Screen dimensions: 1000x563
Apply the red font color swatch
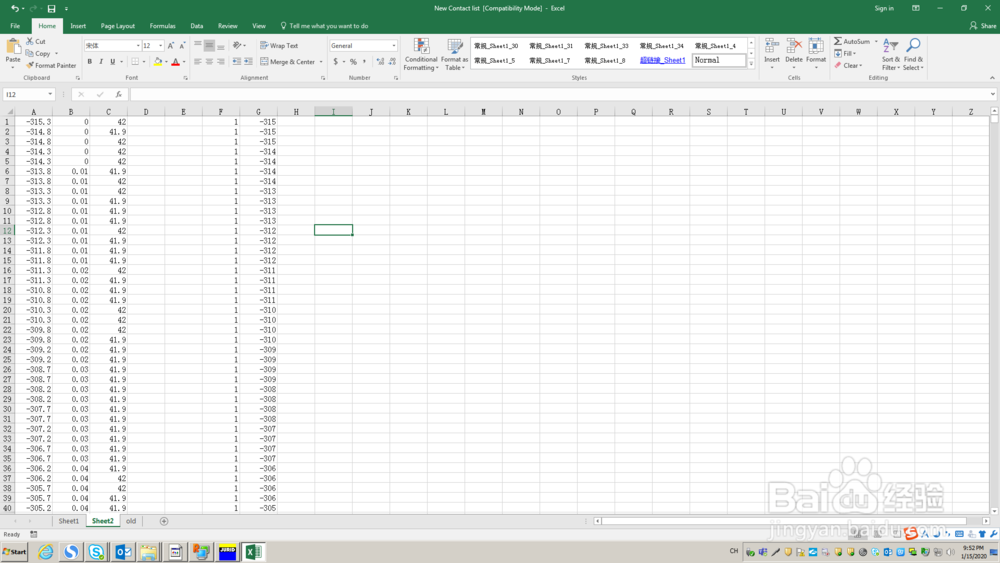(x=175, y=62)
